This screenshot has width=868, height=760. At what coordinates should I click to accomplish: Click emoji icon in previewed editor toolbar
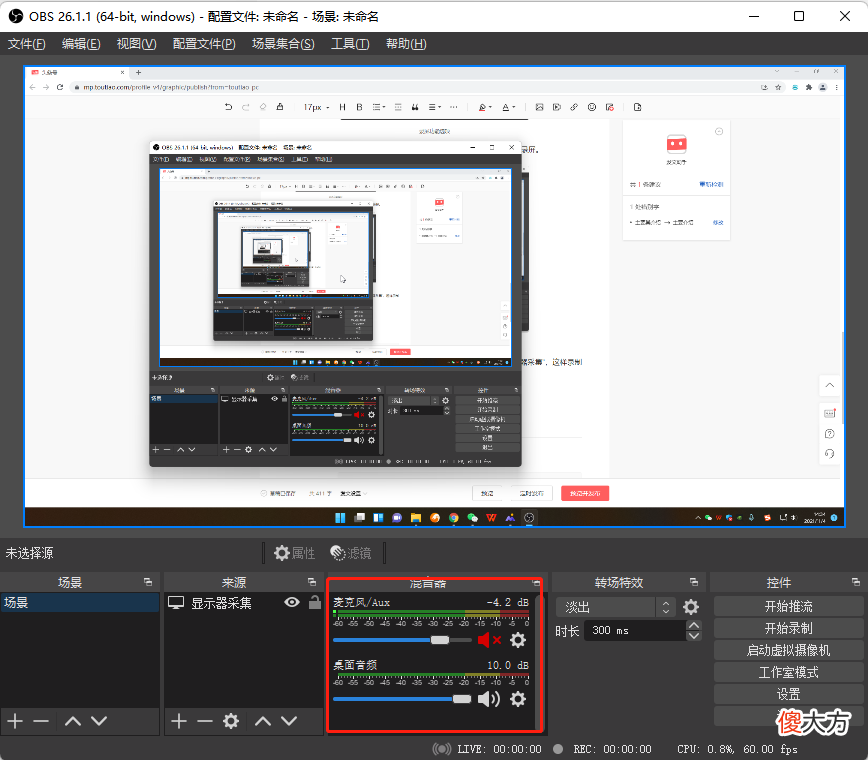592,107
